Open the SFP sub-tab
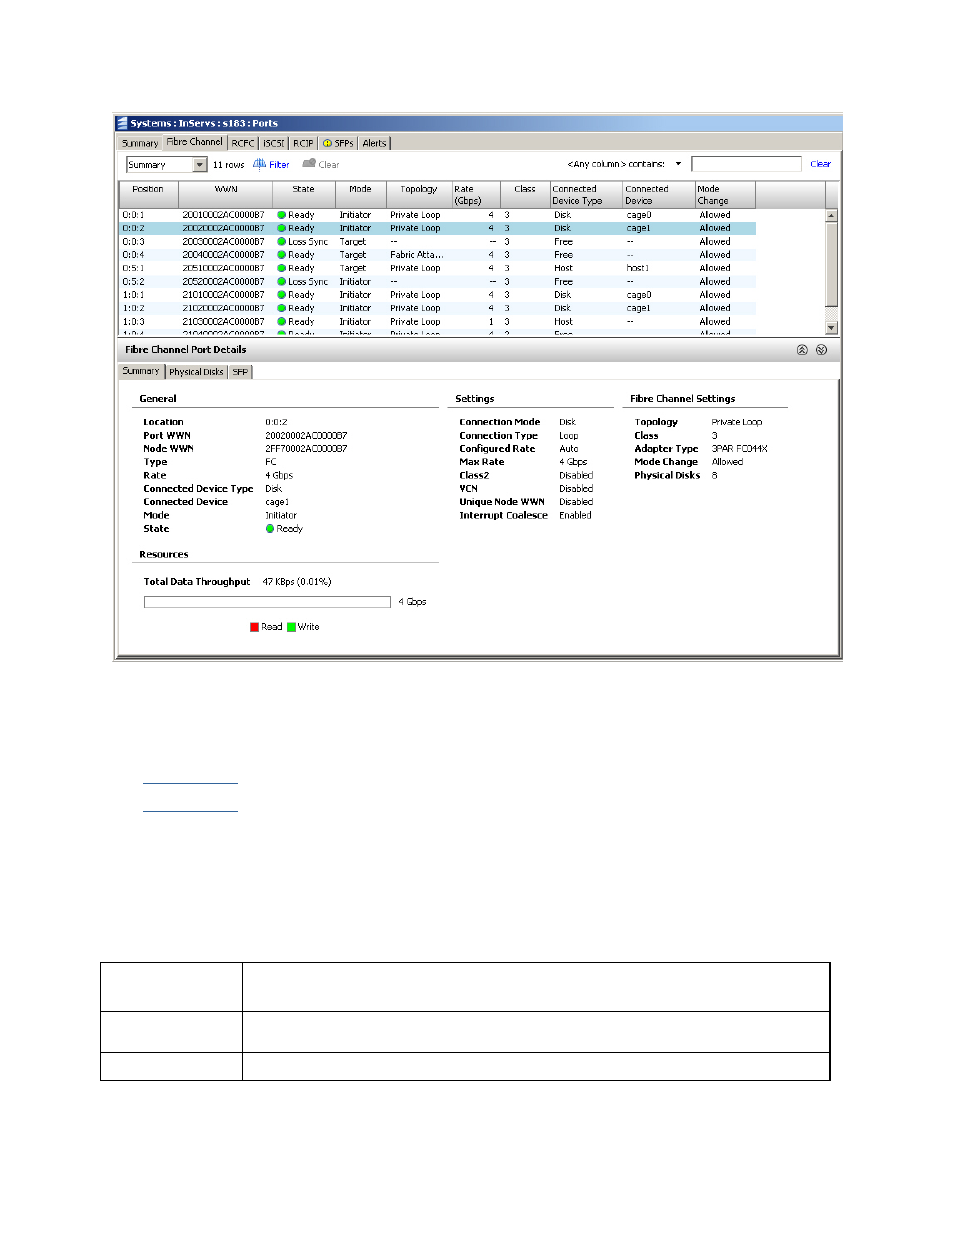 click(240, 372)
